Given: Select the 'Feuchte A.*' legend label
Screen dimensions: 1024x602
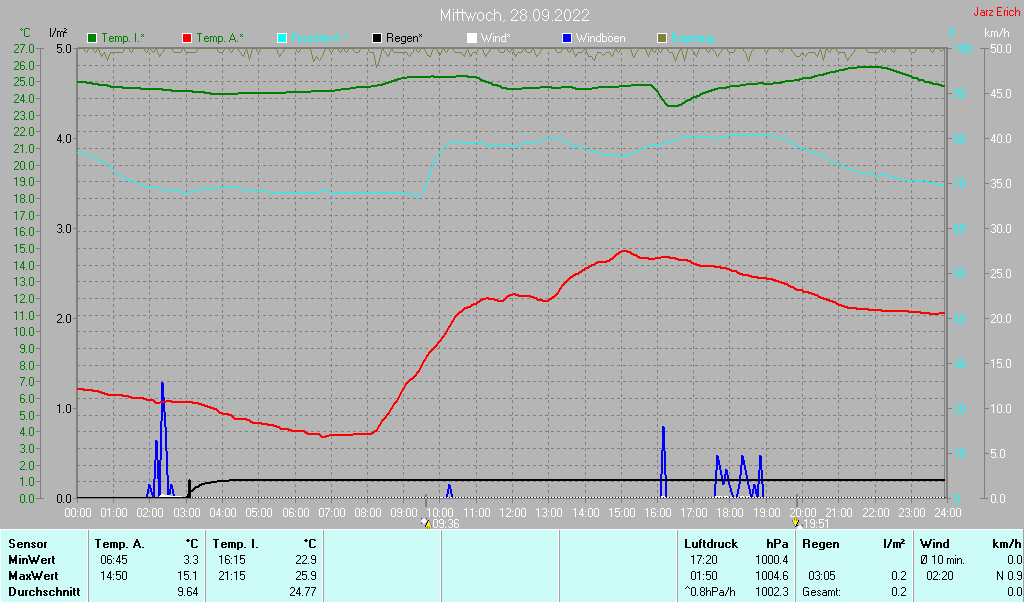Looking at the screenshot, I should [x=319, y=39].
